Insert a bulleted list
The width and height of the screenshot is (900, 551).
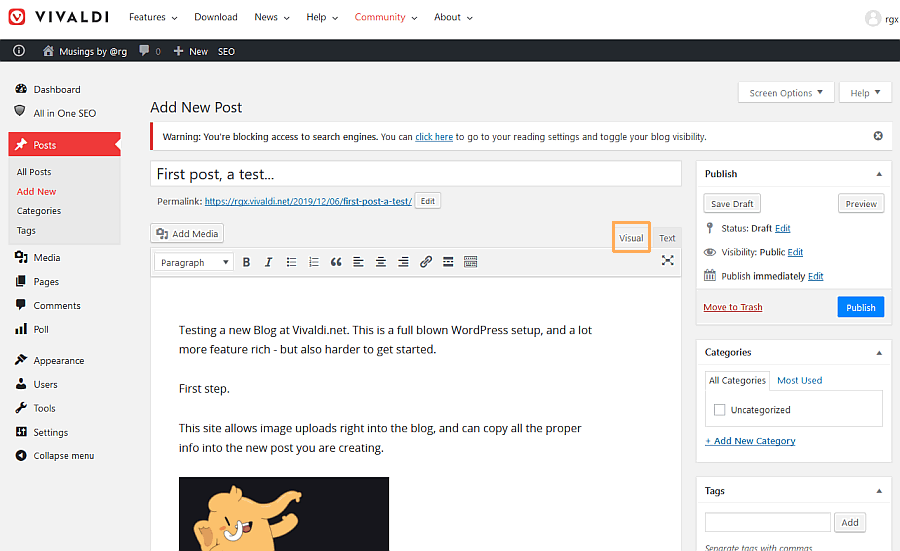click(x=291, y=262)
